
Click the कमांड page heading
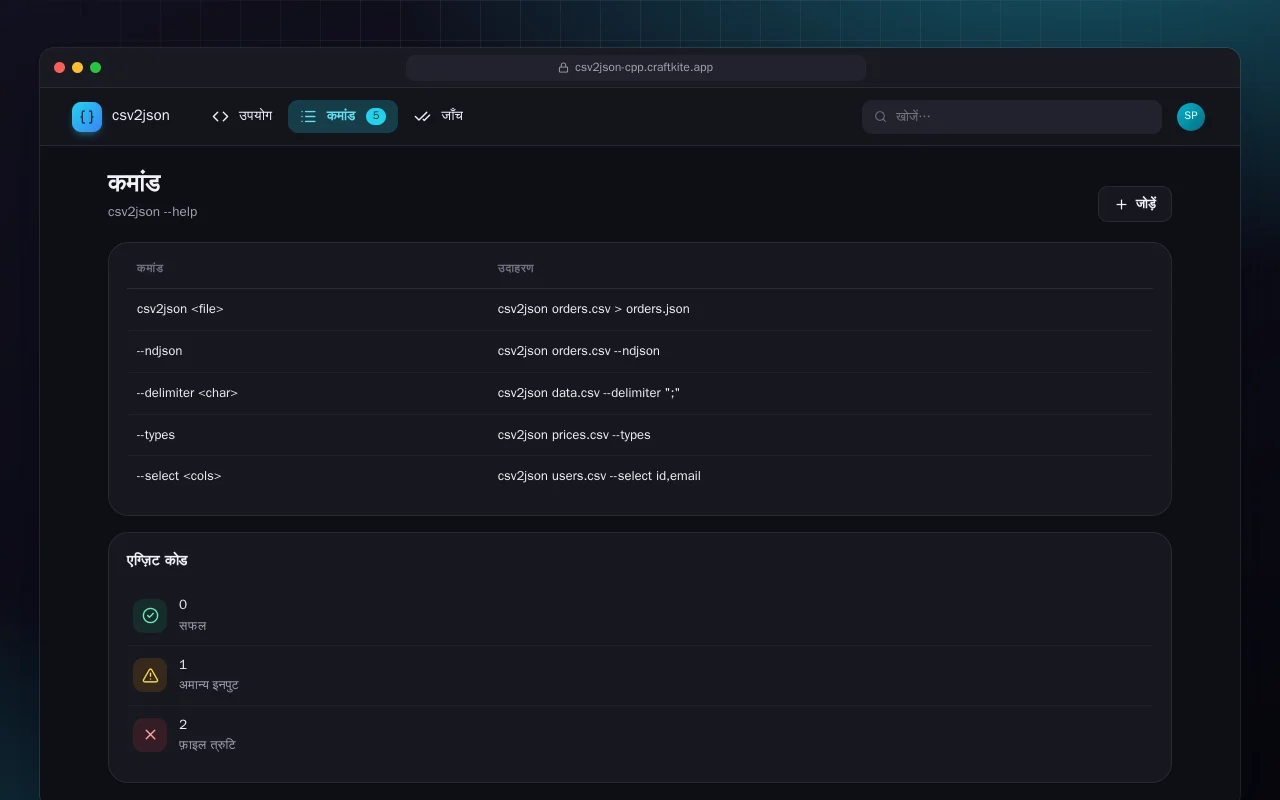[134, 183]
